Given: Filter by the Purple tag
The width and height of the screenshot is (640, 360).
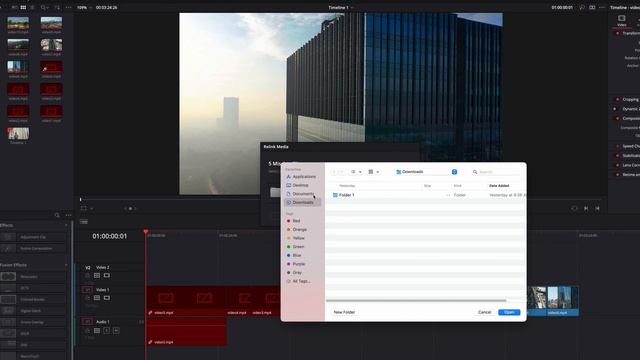Looking at the screenshot, I should pyautogui.click(x=296, y=264).
